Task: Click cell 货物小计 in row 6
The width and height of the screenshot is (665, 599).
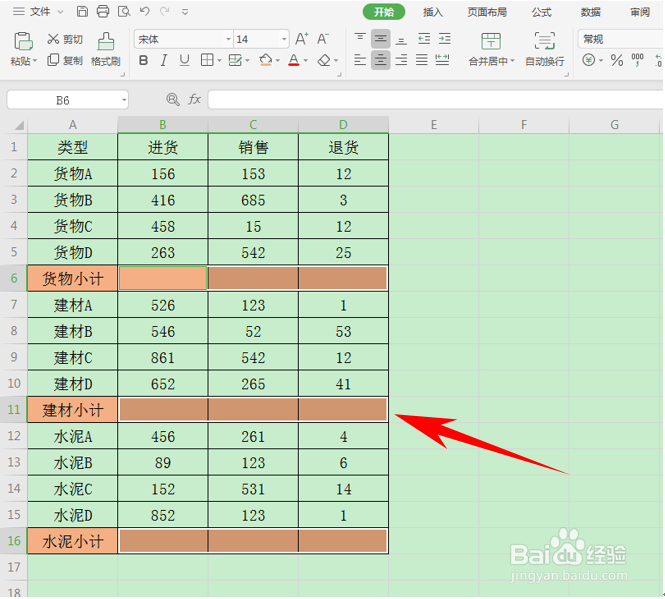Action: click(73, 279)
